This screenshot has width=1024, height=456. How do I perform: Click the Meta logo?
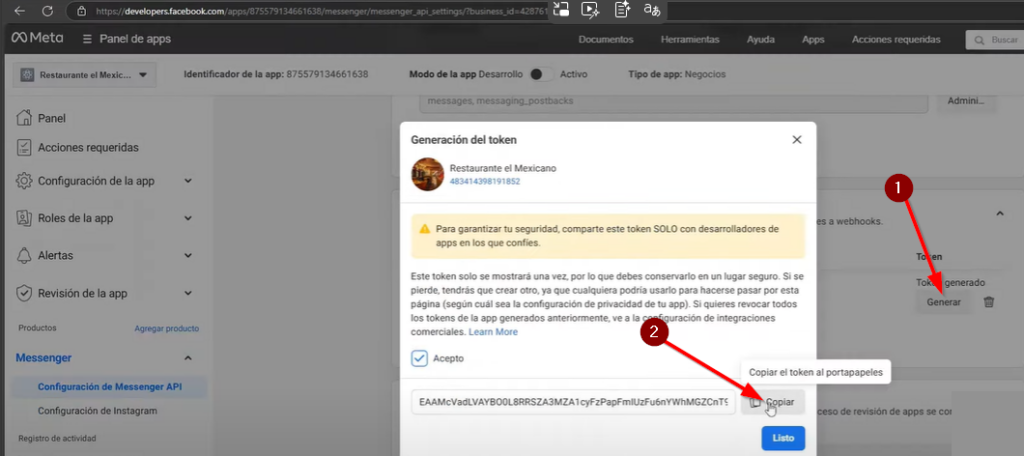click(x=37, y=39)
